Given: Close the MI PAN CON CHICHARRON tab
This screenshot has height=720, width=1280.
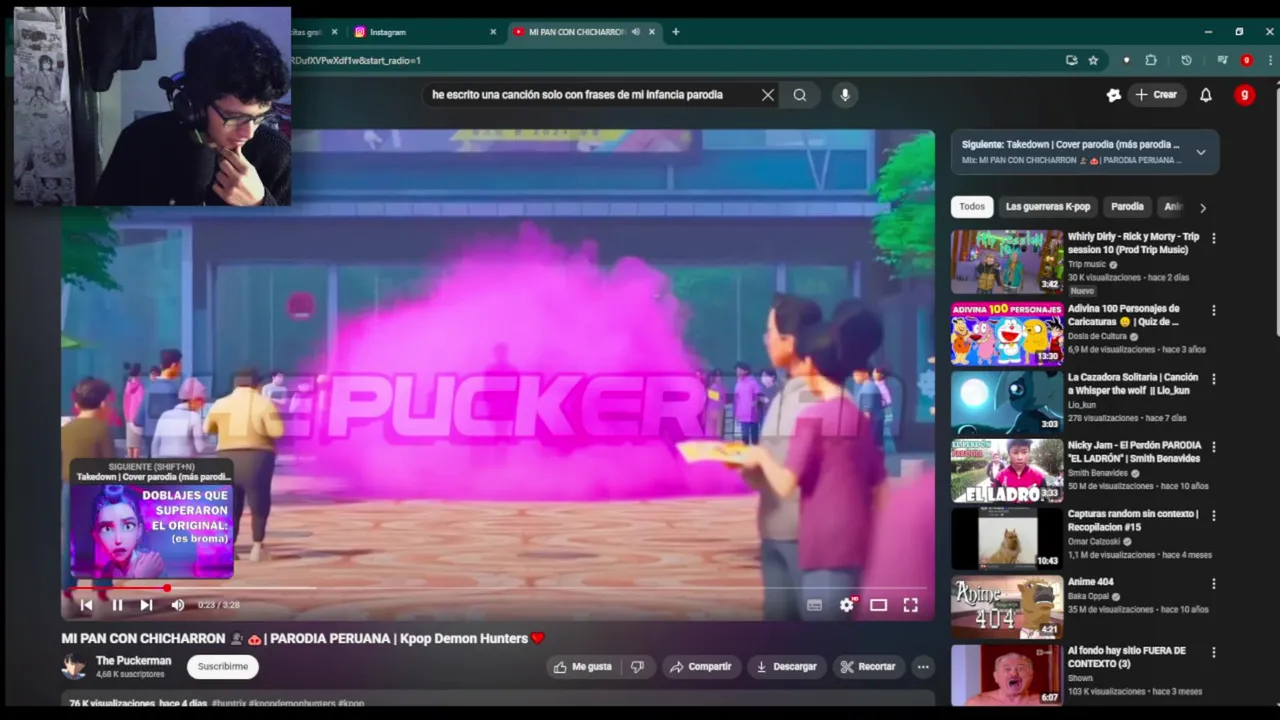Looking at the screenshot, I should 652,32.
